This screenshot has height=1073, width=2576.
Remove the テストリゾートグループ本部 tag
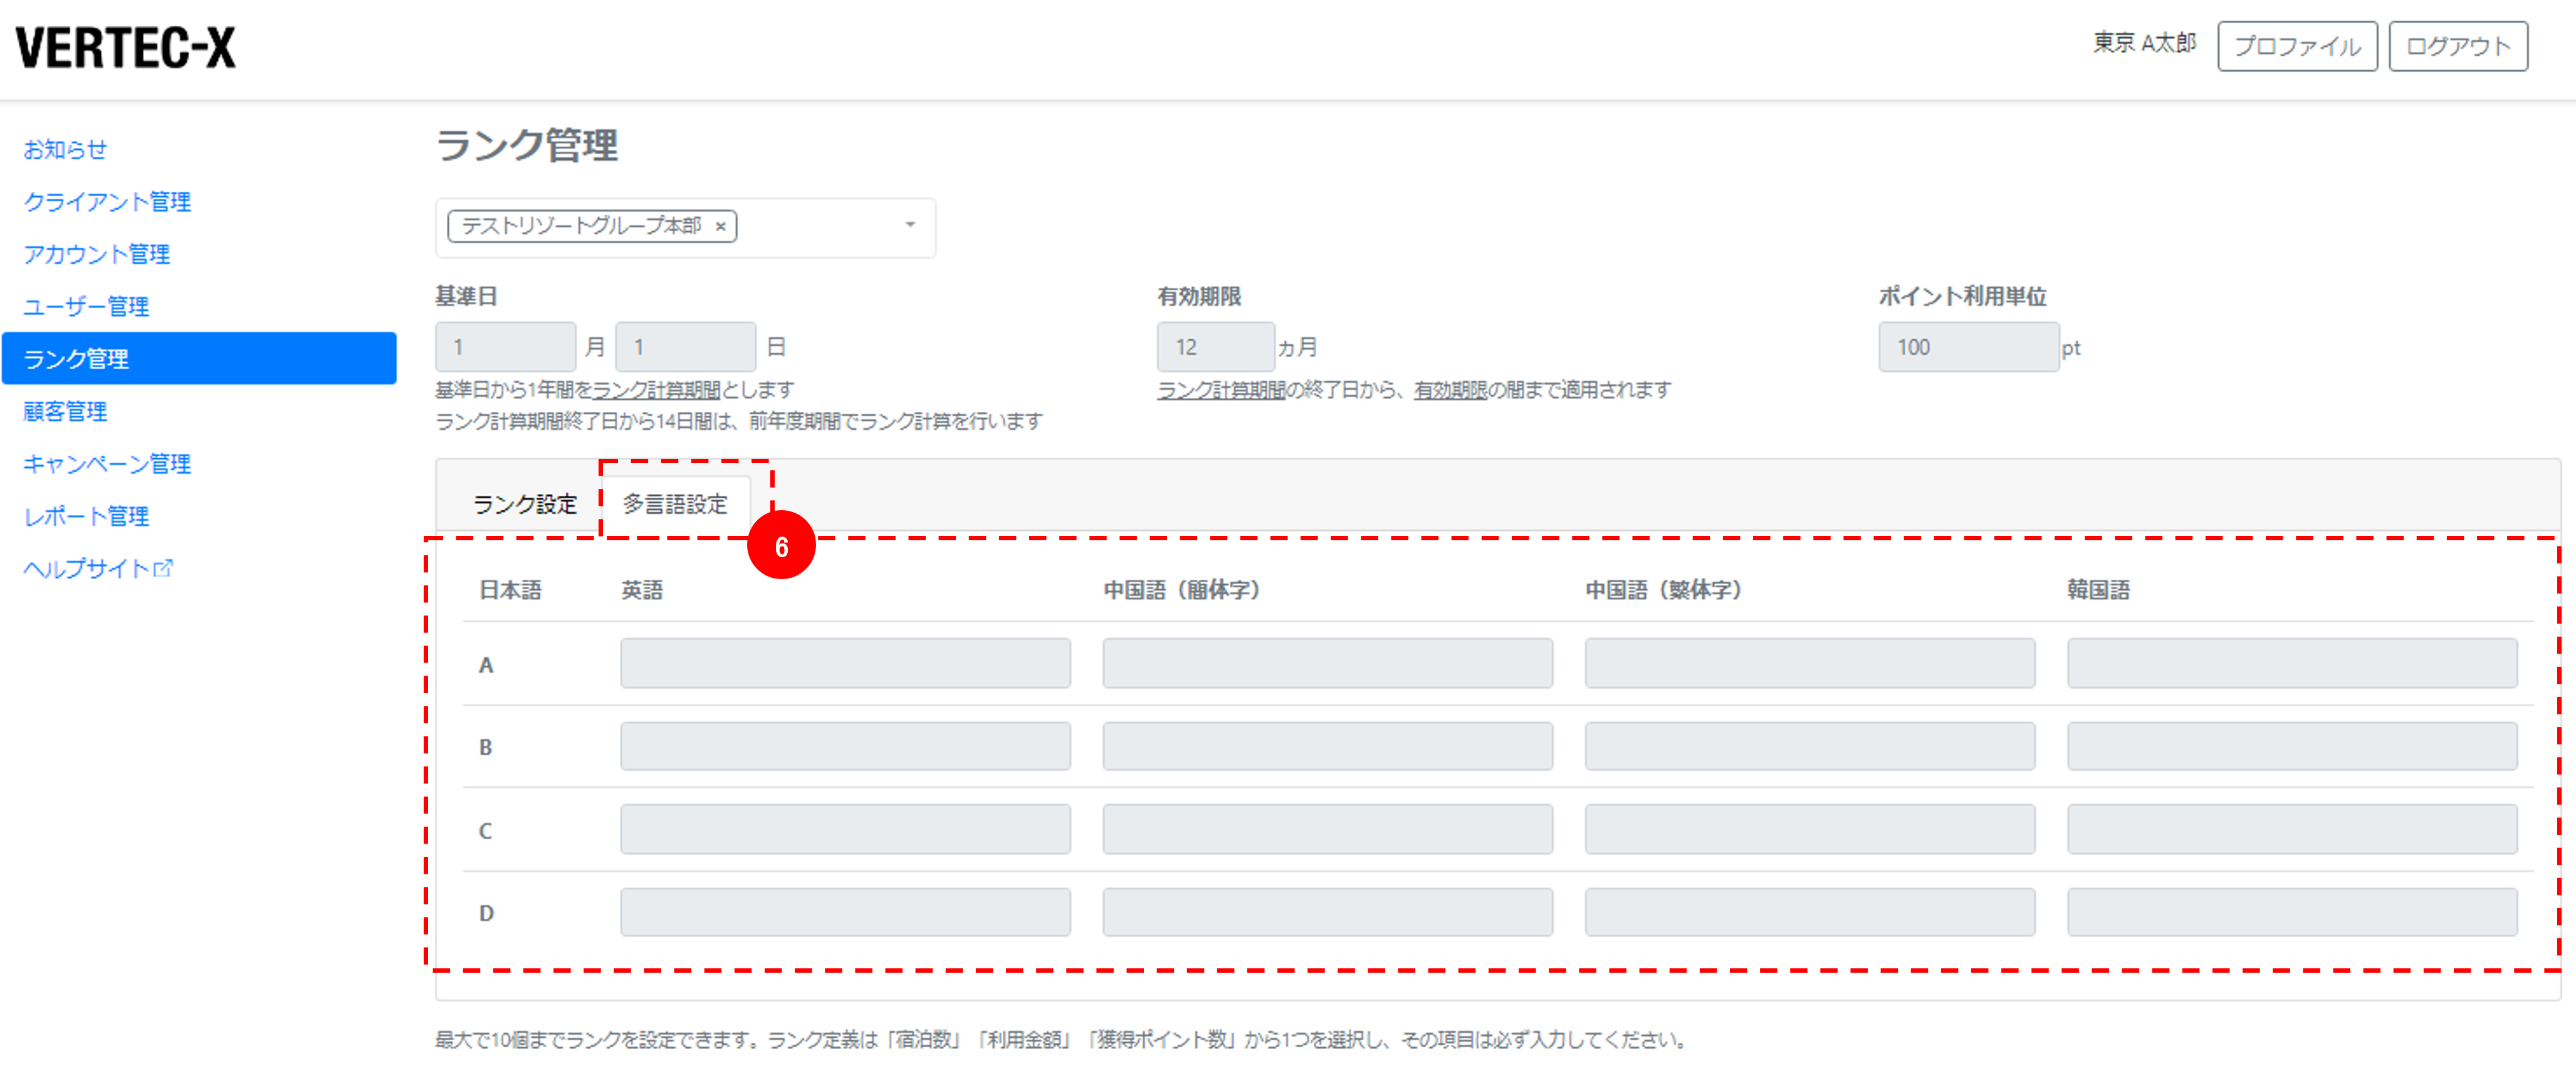(720, 227)
